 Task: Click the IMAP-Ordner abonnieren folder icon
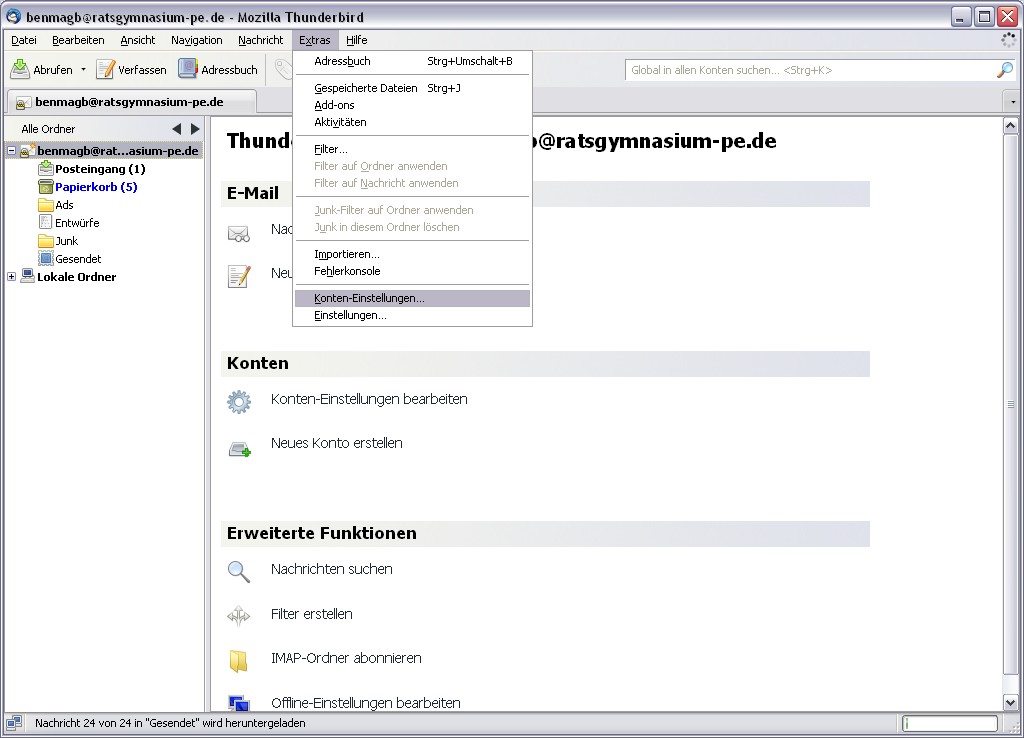tap(239, 661)
